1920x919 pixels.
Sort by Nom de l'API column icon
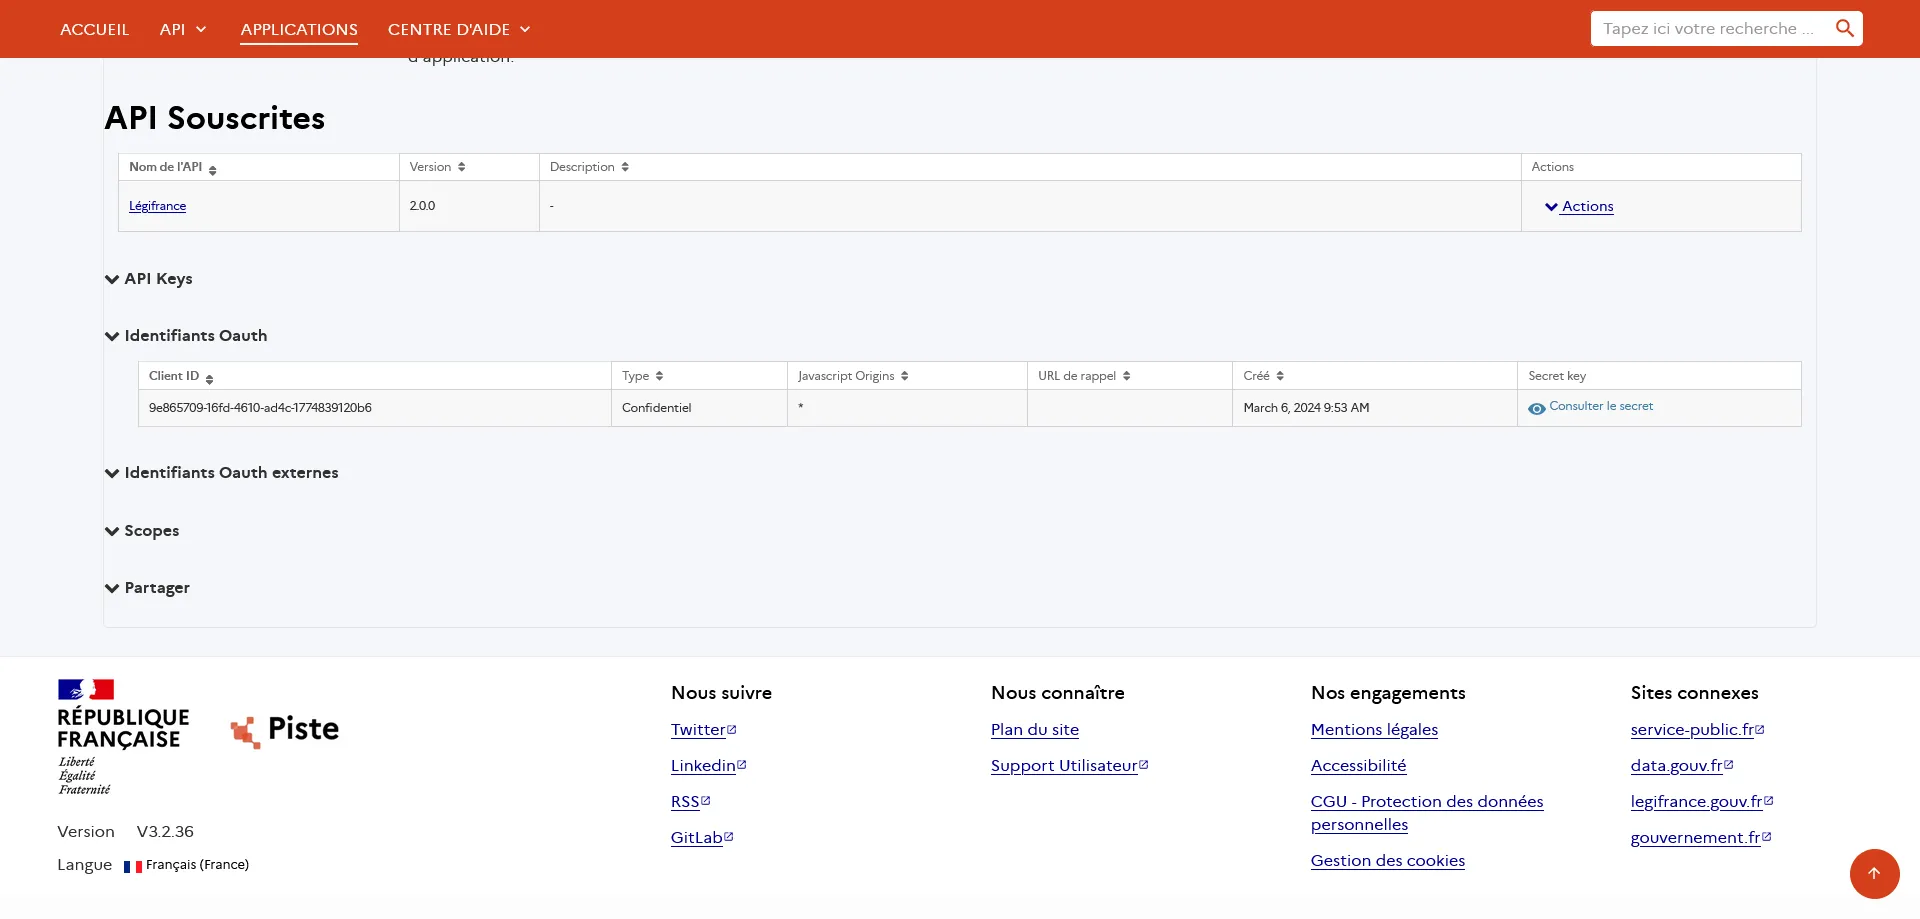[213, 170]
